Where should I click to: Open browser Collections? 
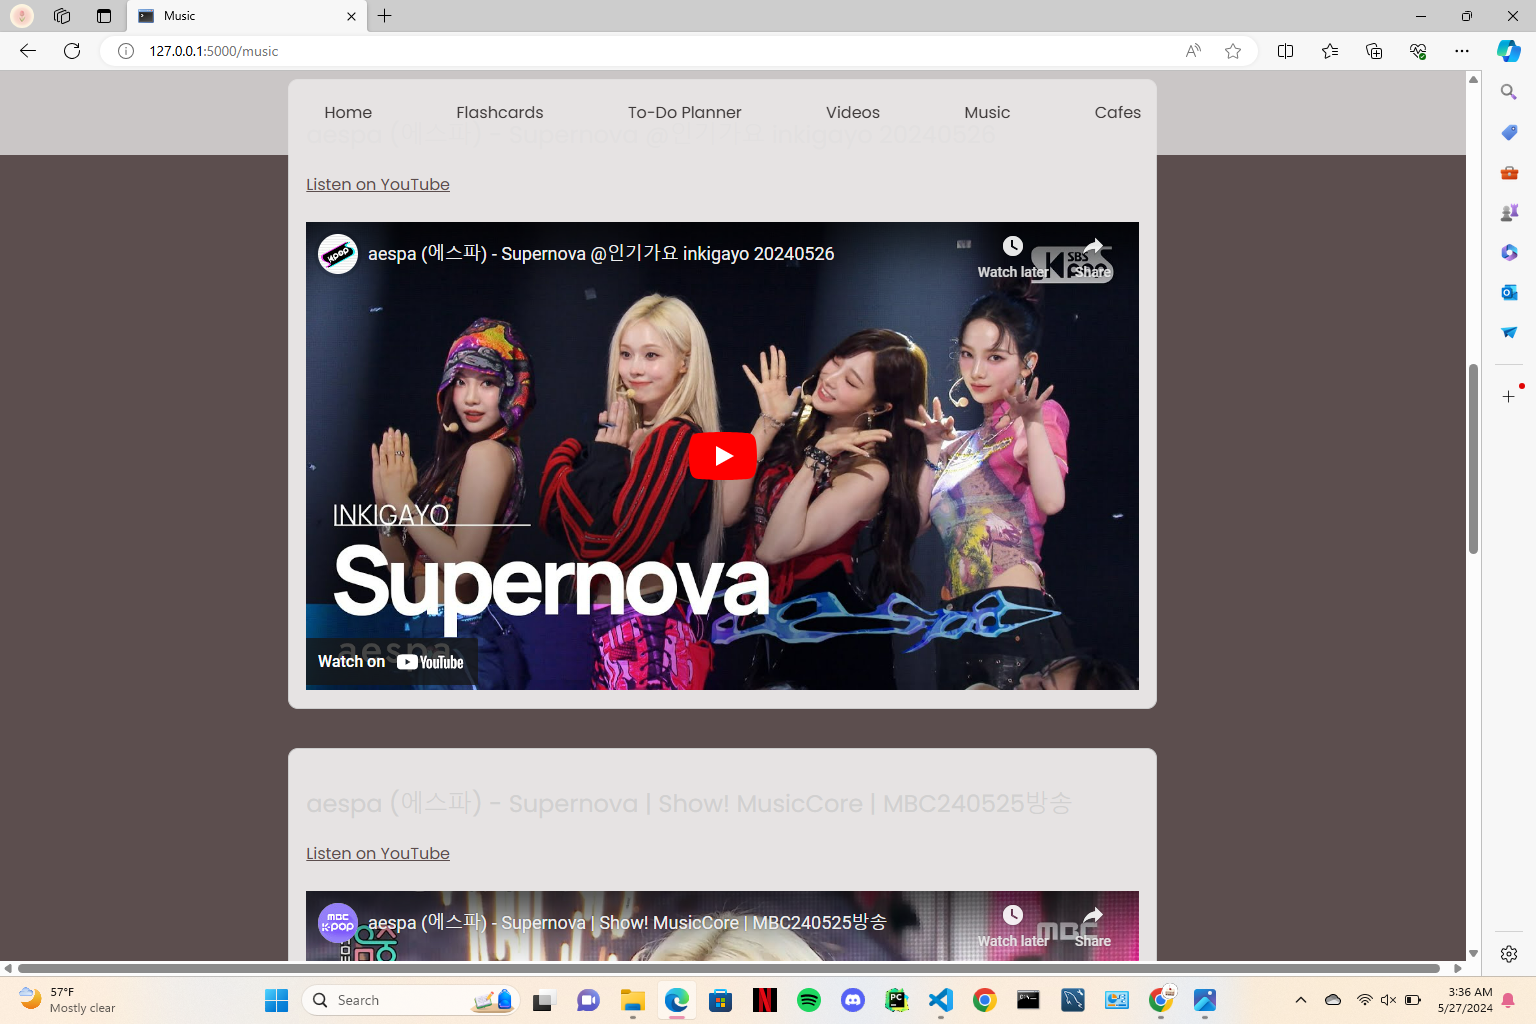(1374, 51)
